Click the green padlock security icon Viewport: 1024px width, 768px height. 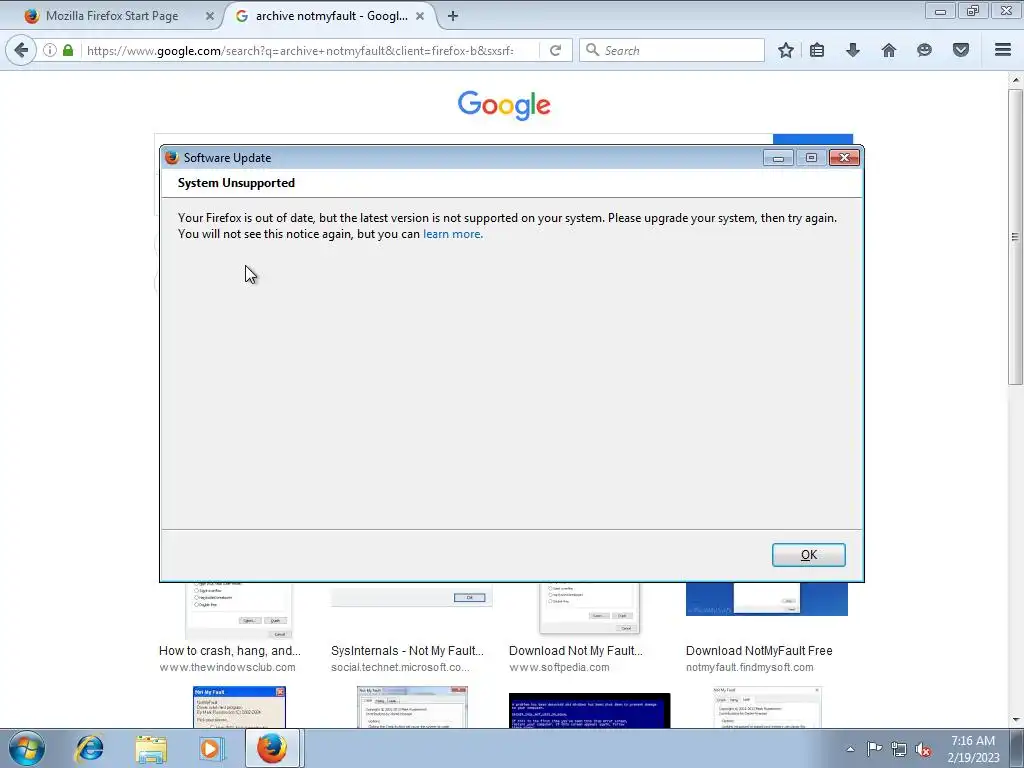pos(67,50)
